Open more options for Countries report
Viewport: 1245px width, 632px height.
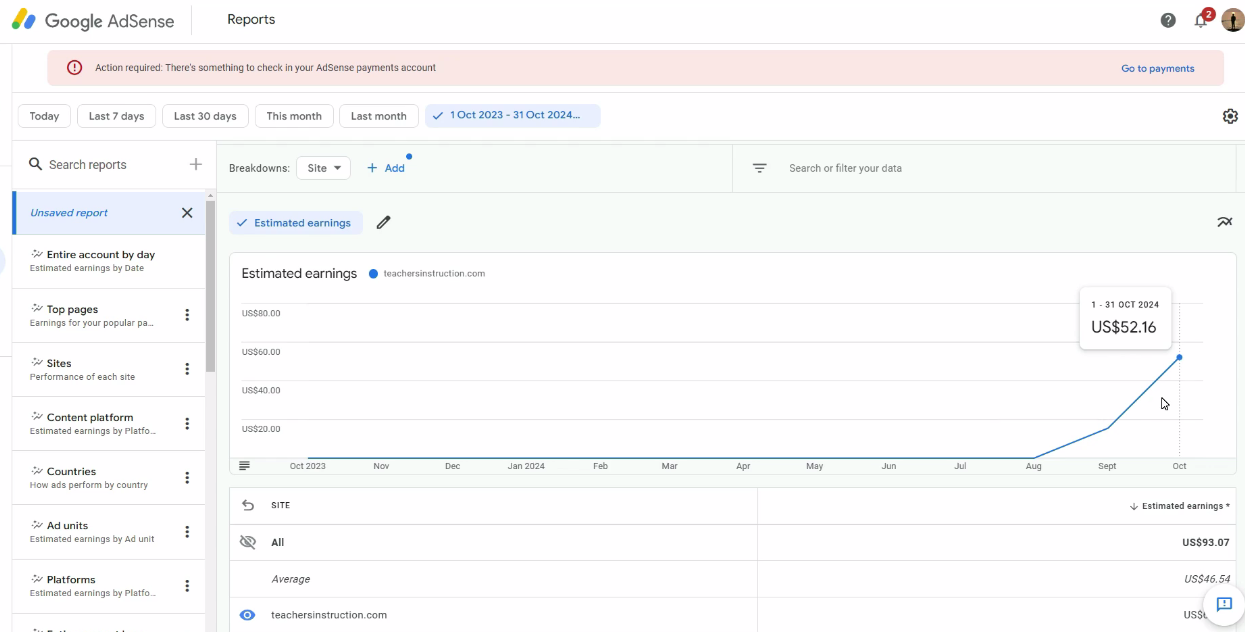187,477
